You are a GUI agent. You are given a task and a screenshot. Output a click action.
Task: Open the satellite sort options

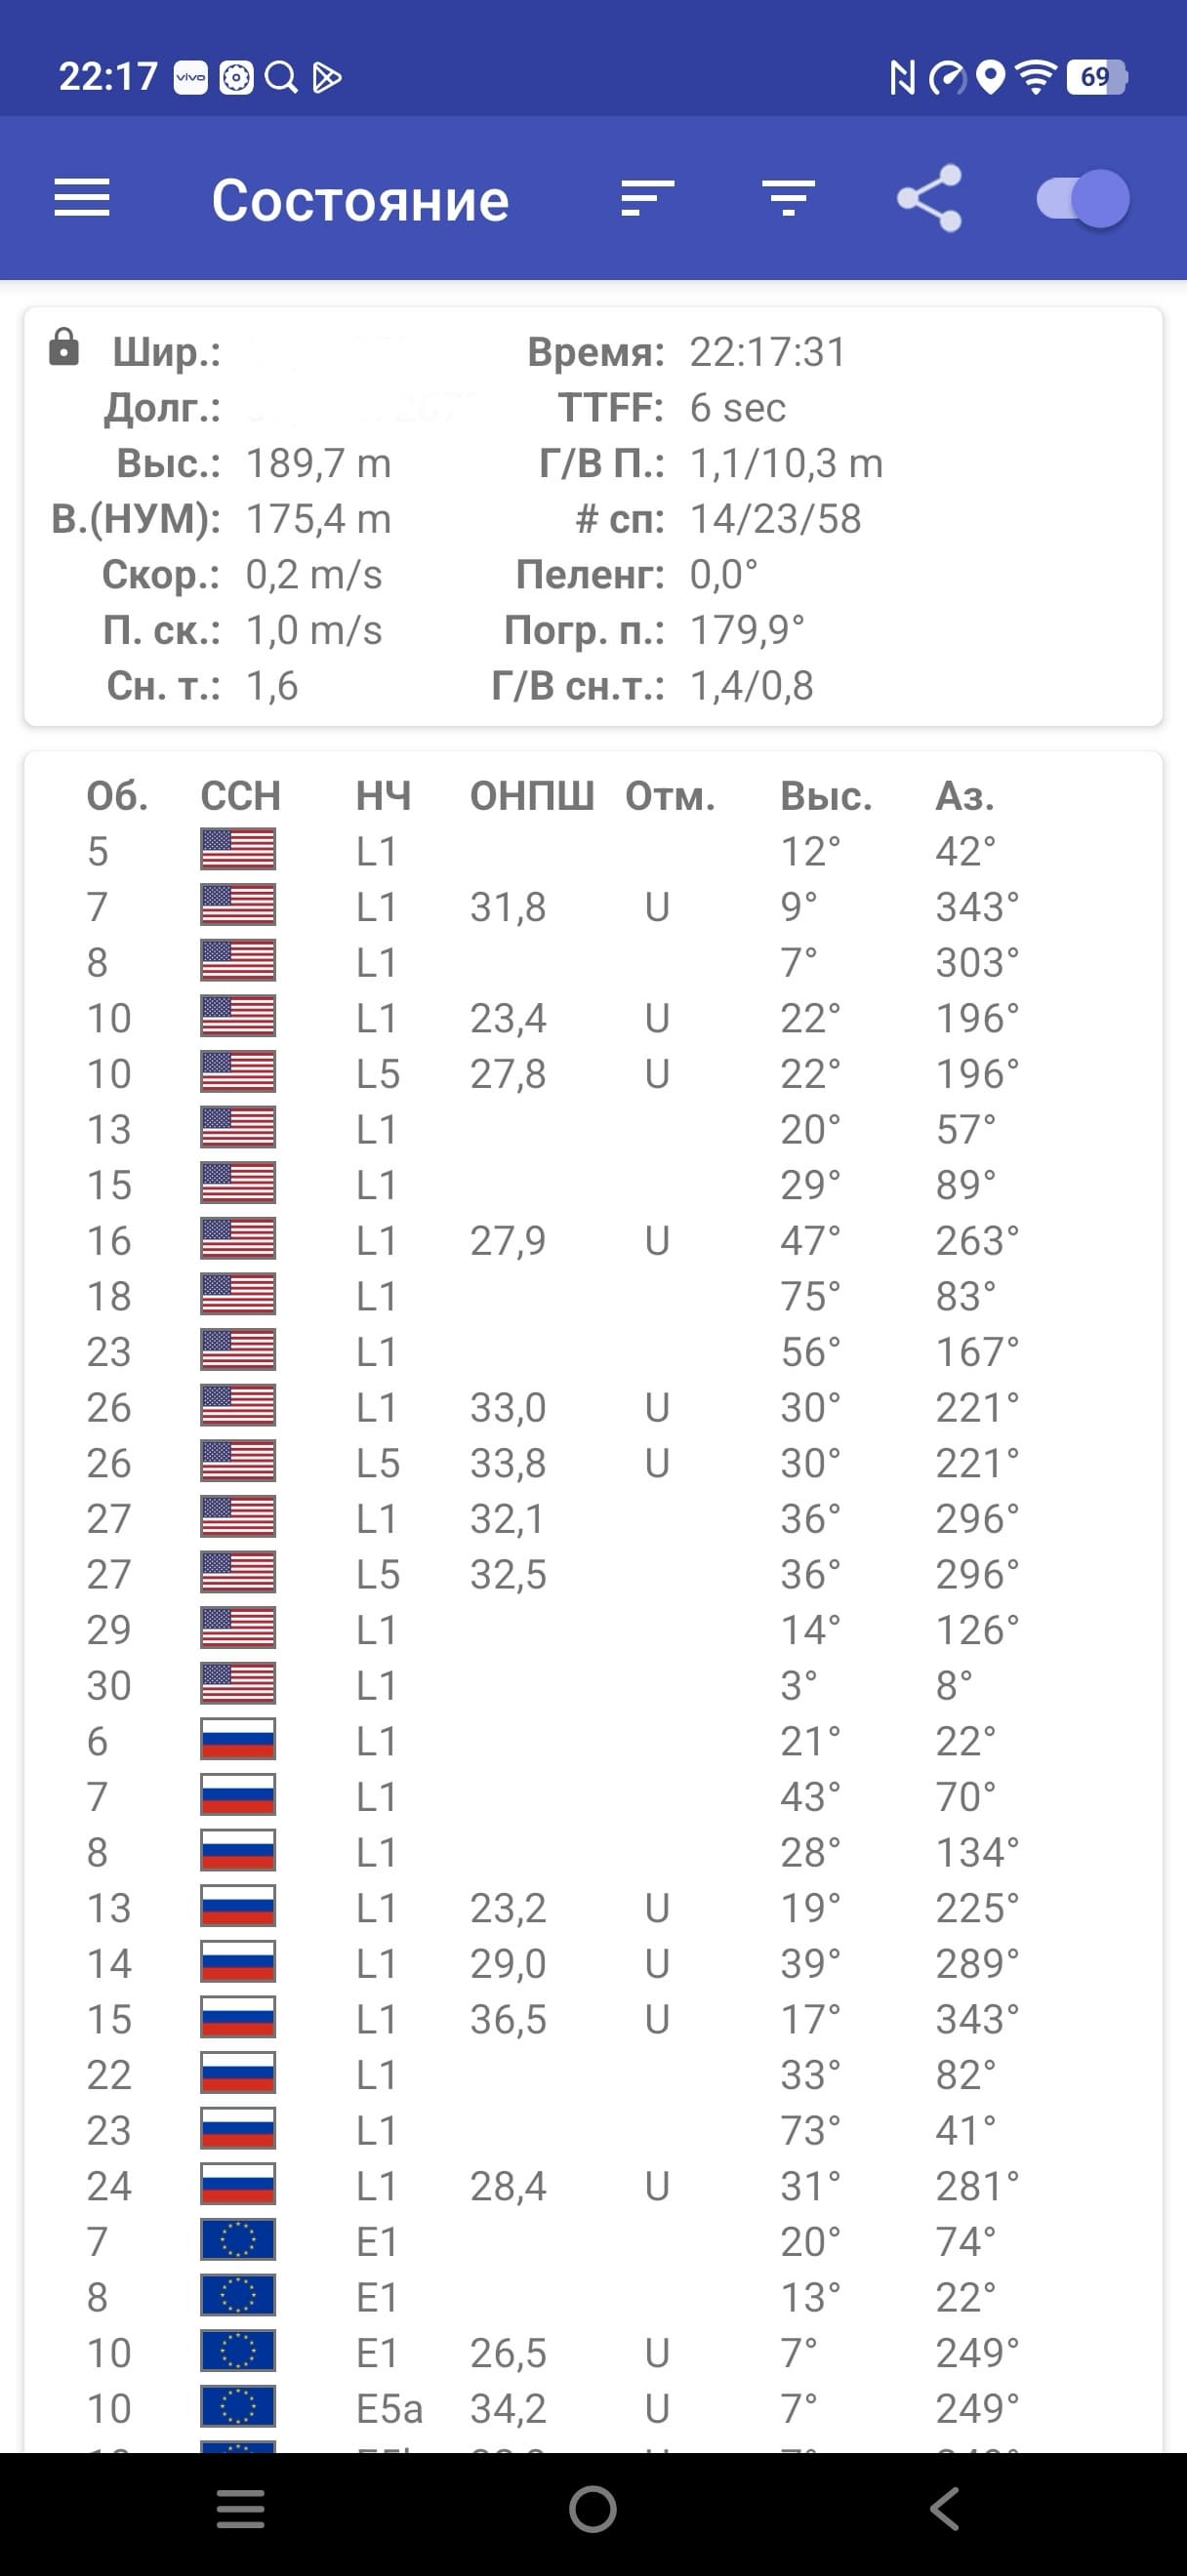point(647,198)
